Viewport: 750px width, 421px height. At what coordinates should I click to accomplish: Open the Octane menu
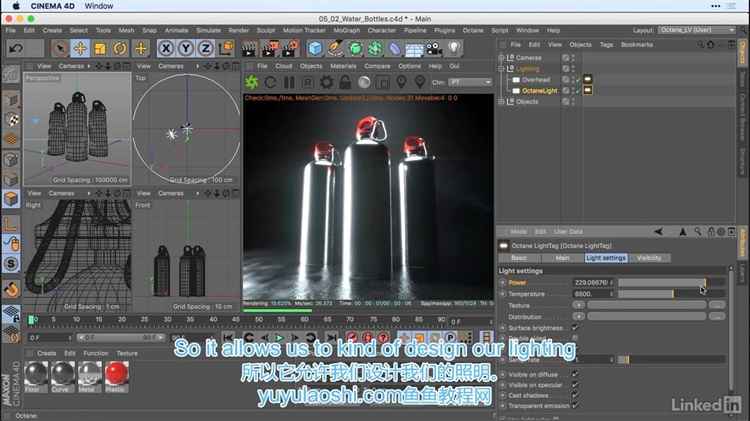473,30
